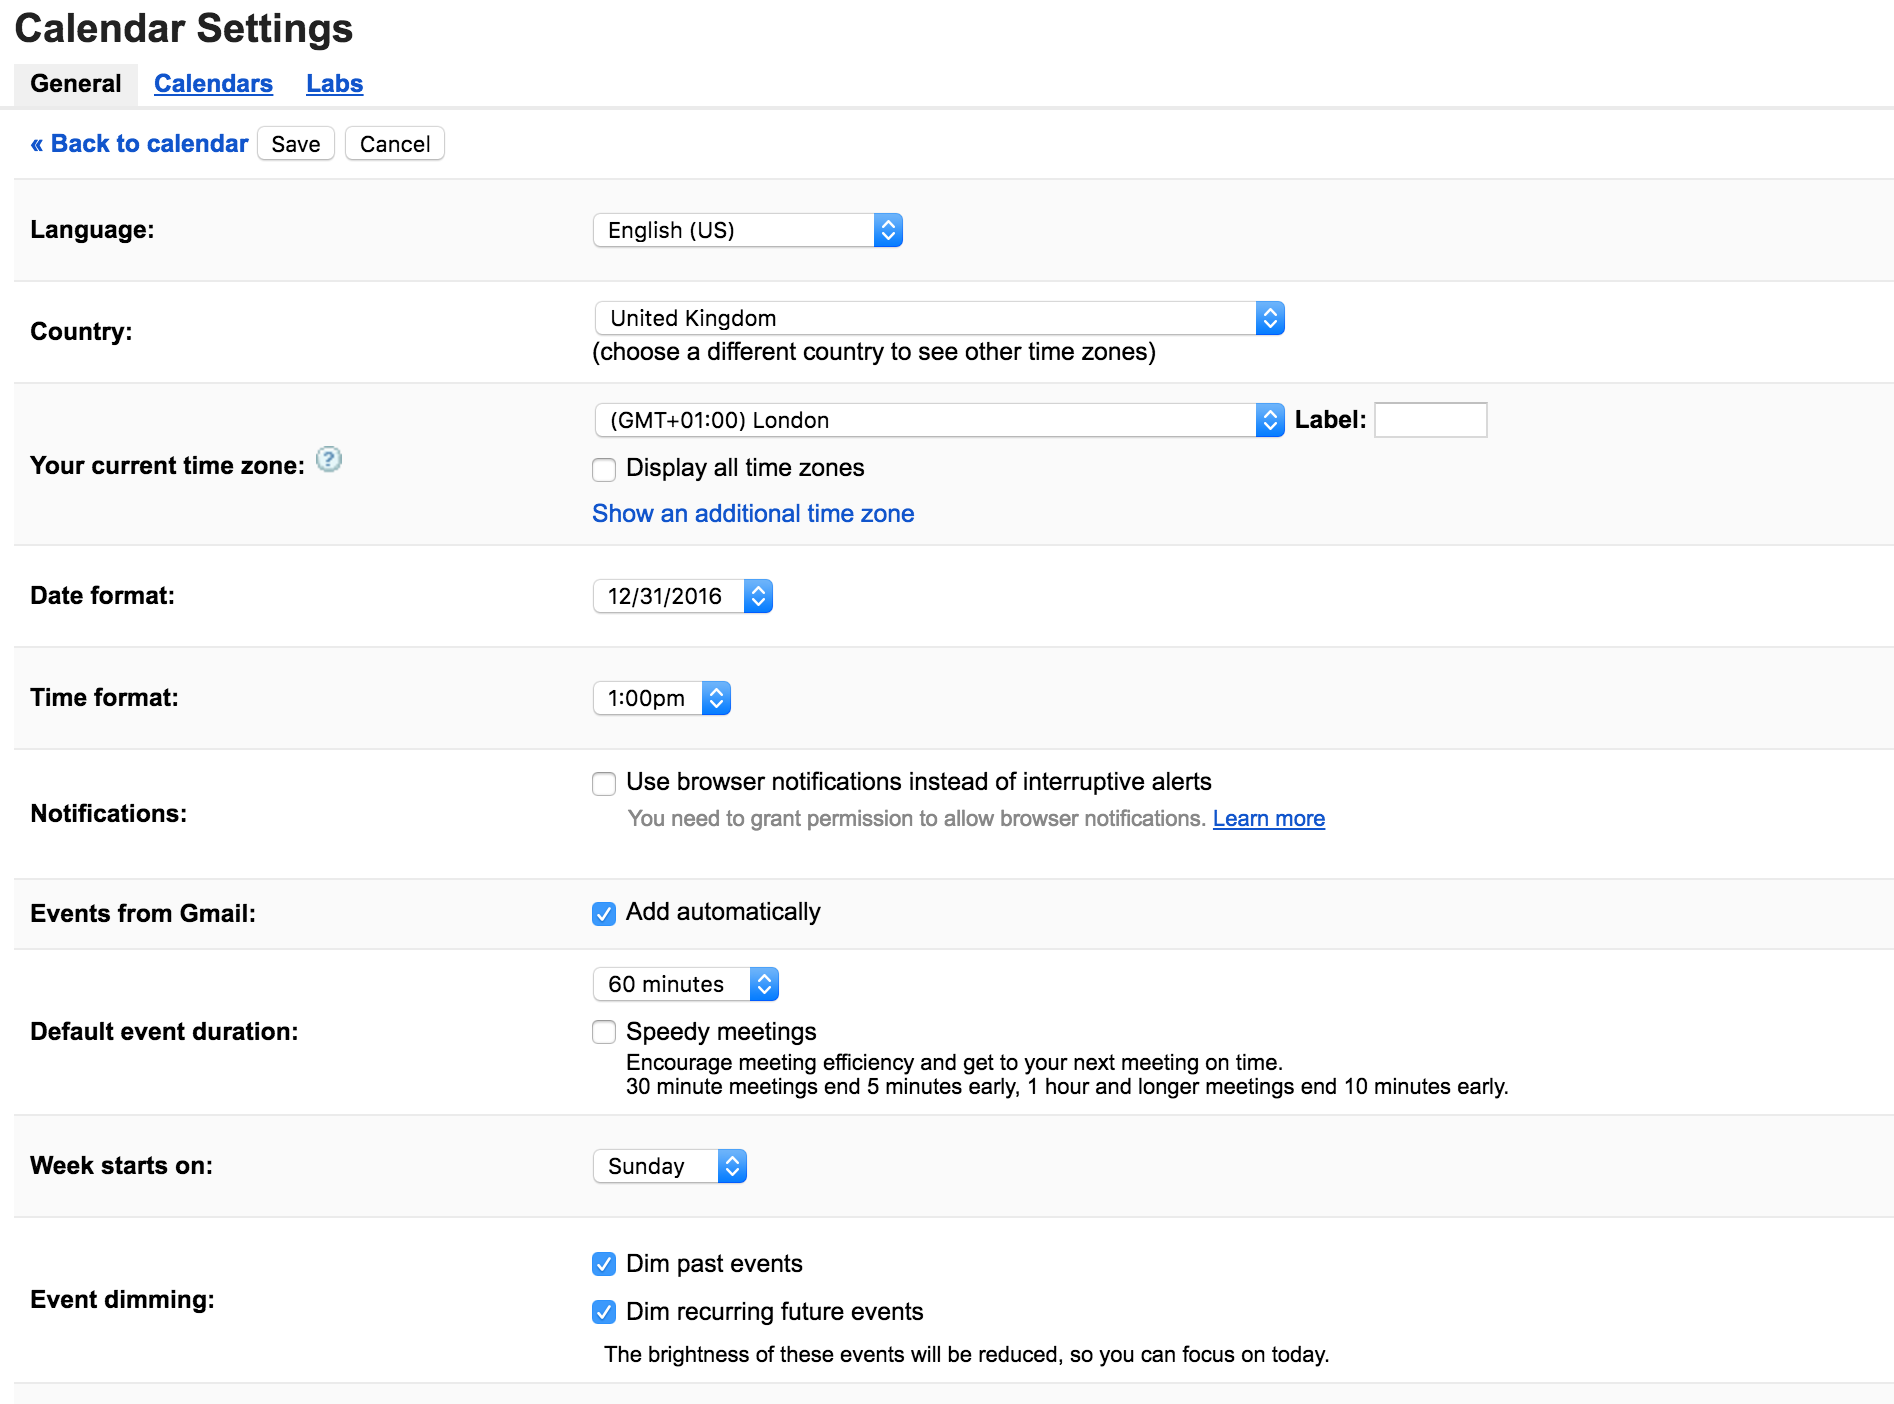Switch to the Calendars tab
This screenshot has height=1404, width=1894.
click(x=213, y=84)
